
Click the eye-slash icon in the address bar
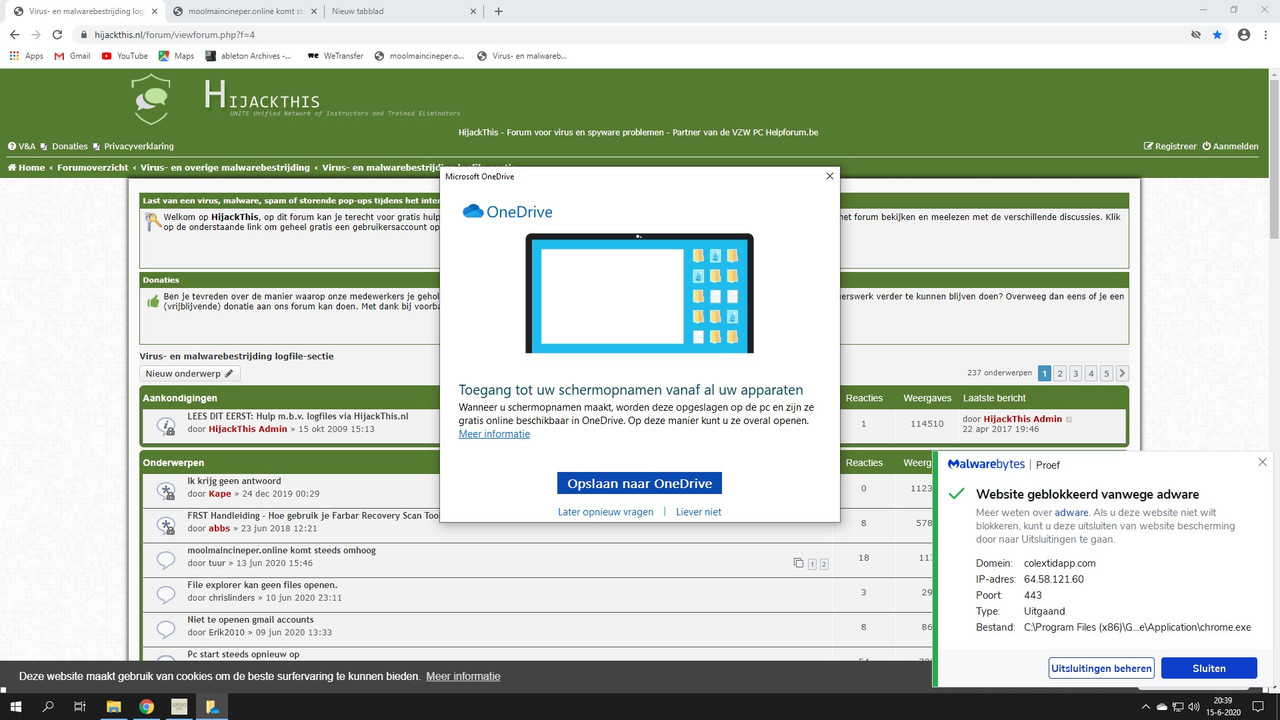coord(1195,34)
